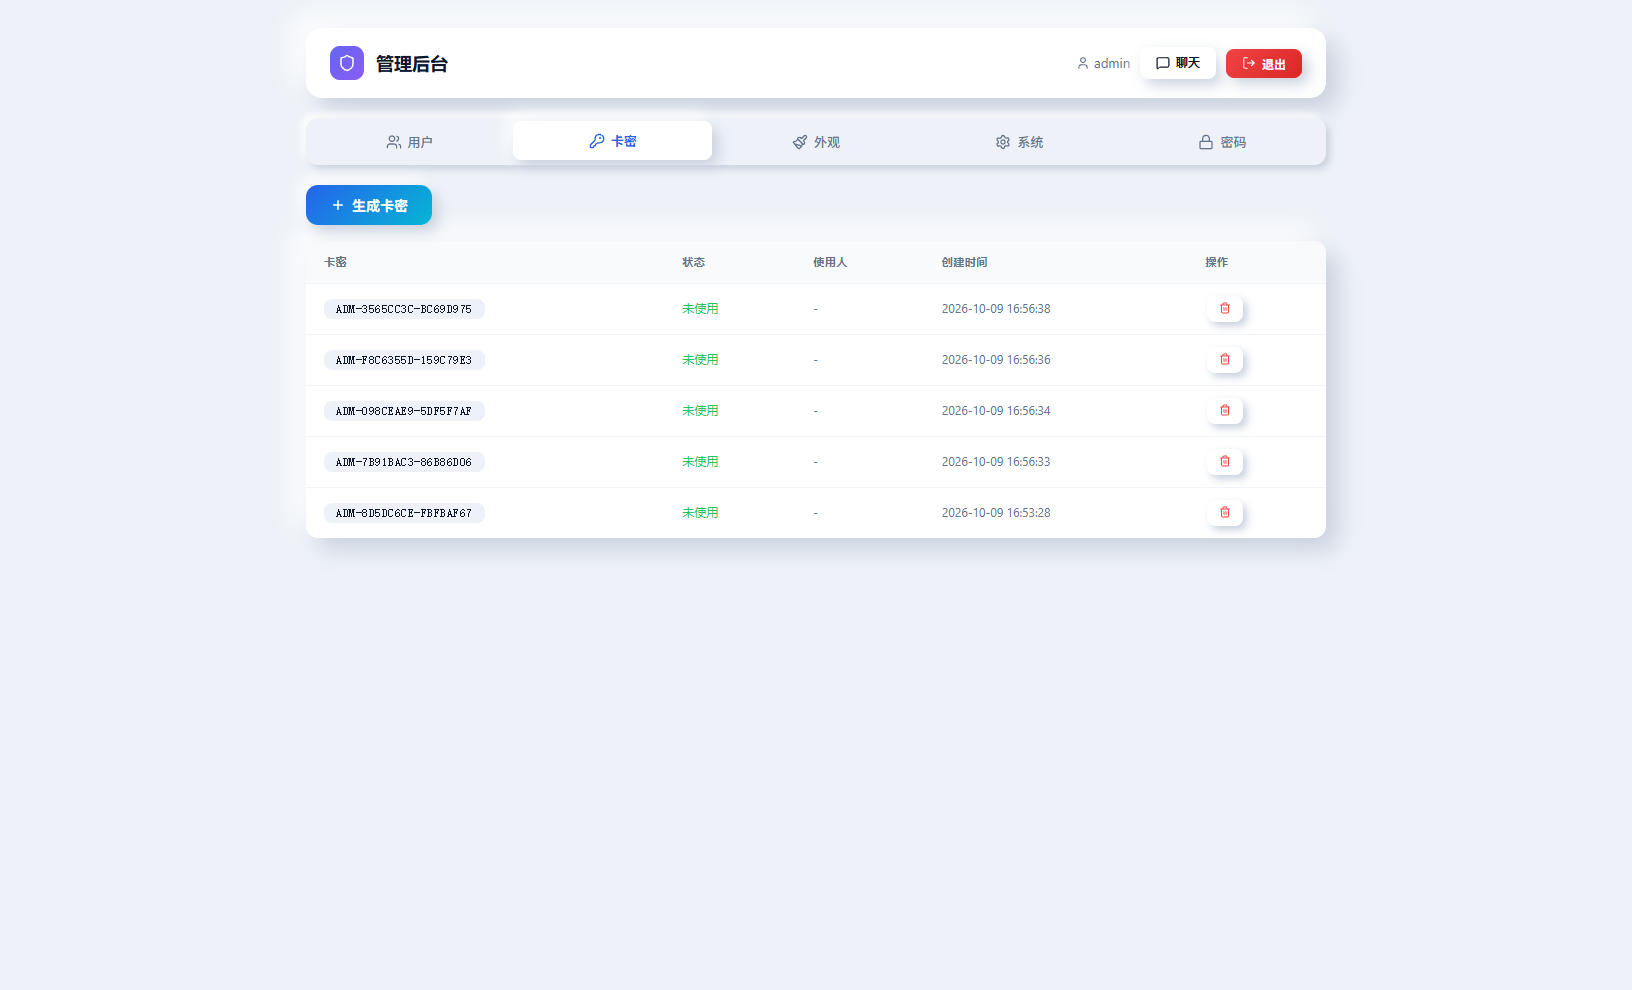Delete card key ADM-8D5DC6CE-FBFBAF67
The height and width of the screenshot is (990, 1632).
pos(1225,513)
